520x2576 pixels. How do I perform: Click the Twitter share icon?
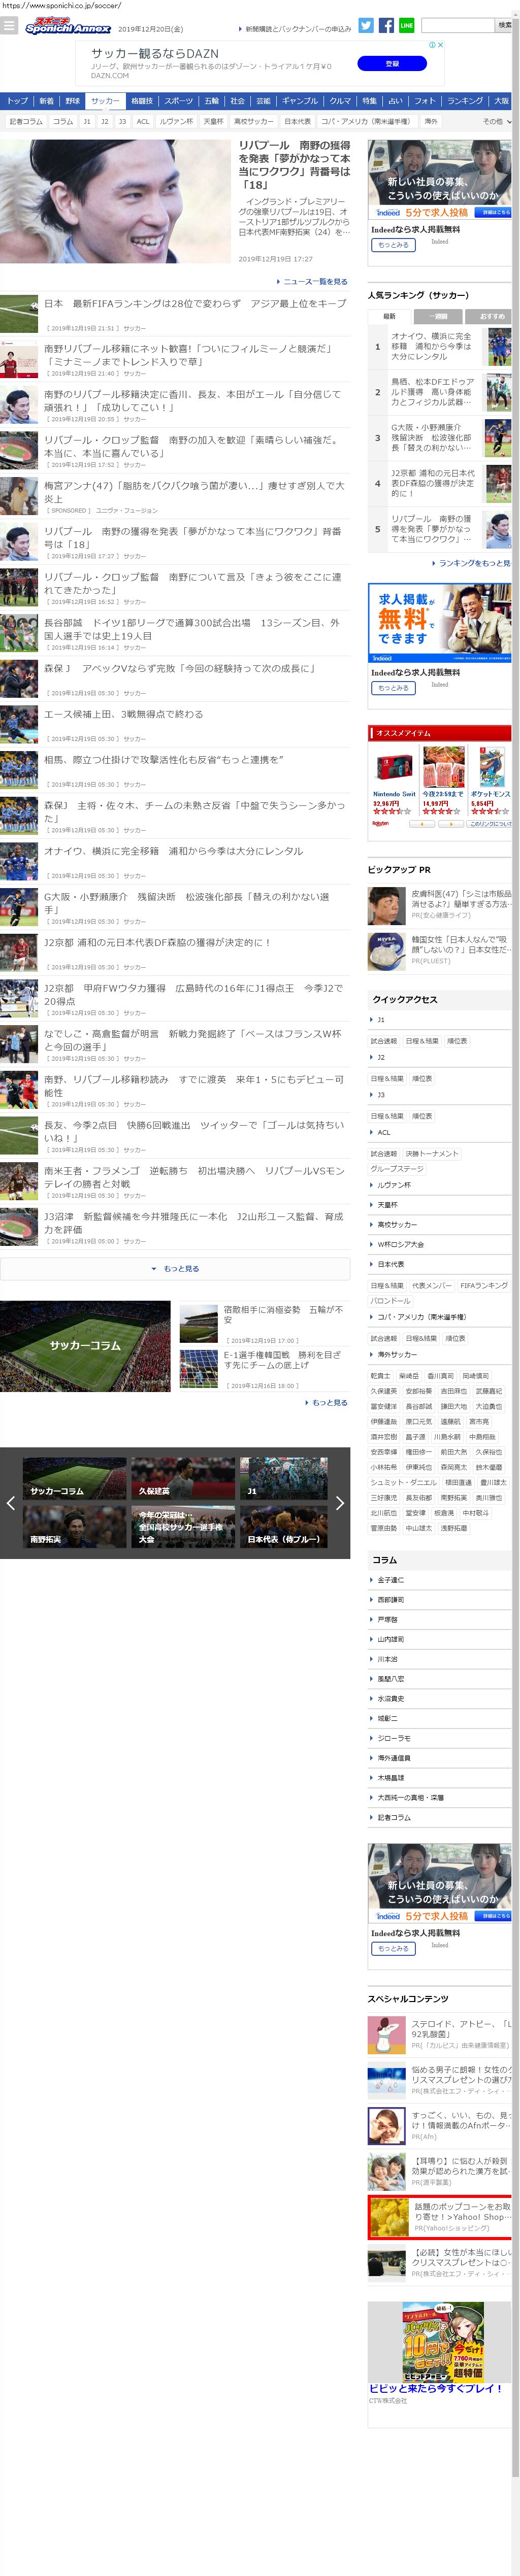[366, 25]
